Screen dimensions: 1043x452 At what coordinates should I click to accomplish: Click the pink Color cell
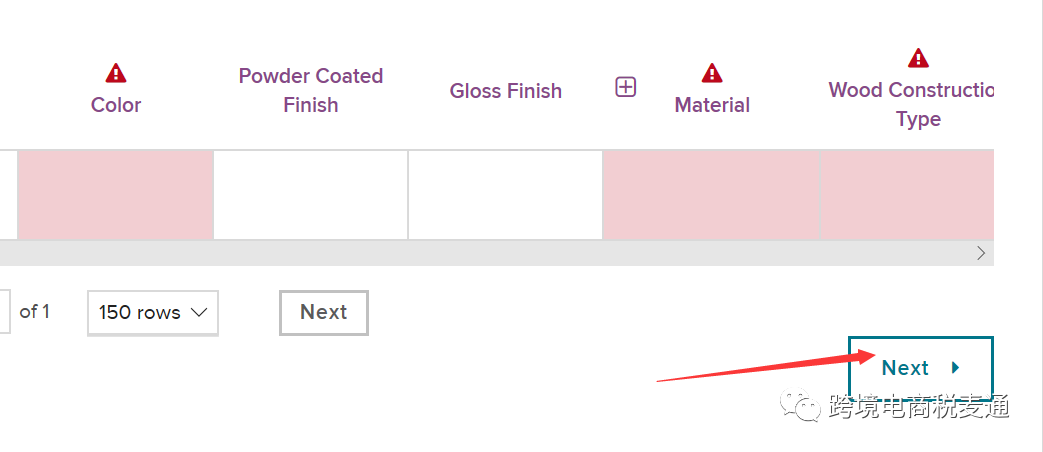pyautogui.click(x=116, y=195)
